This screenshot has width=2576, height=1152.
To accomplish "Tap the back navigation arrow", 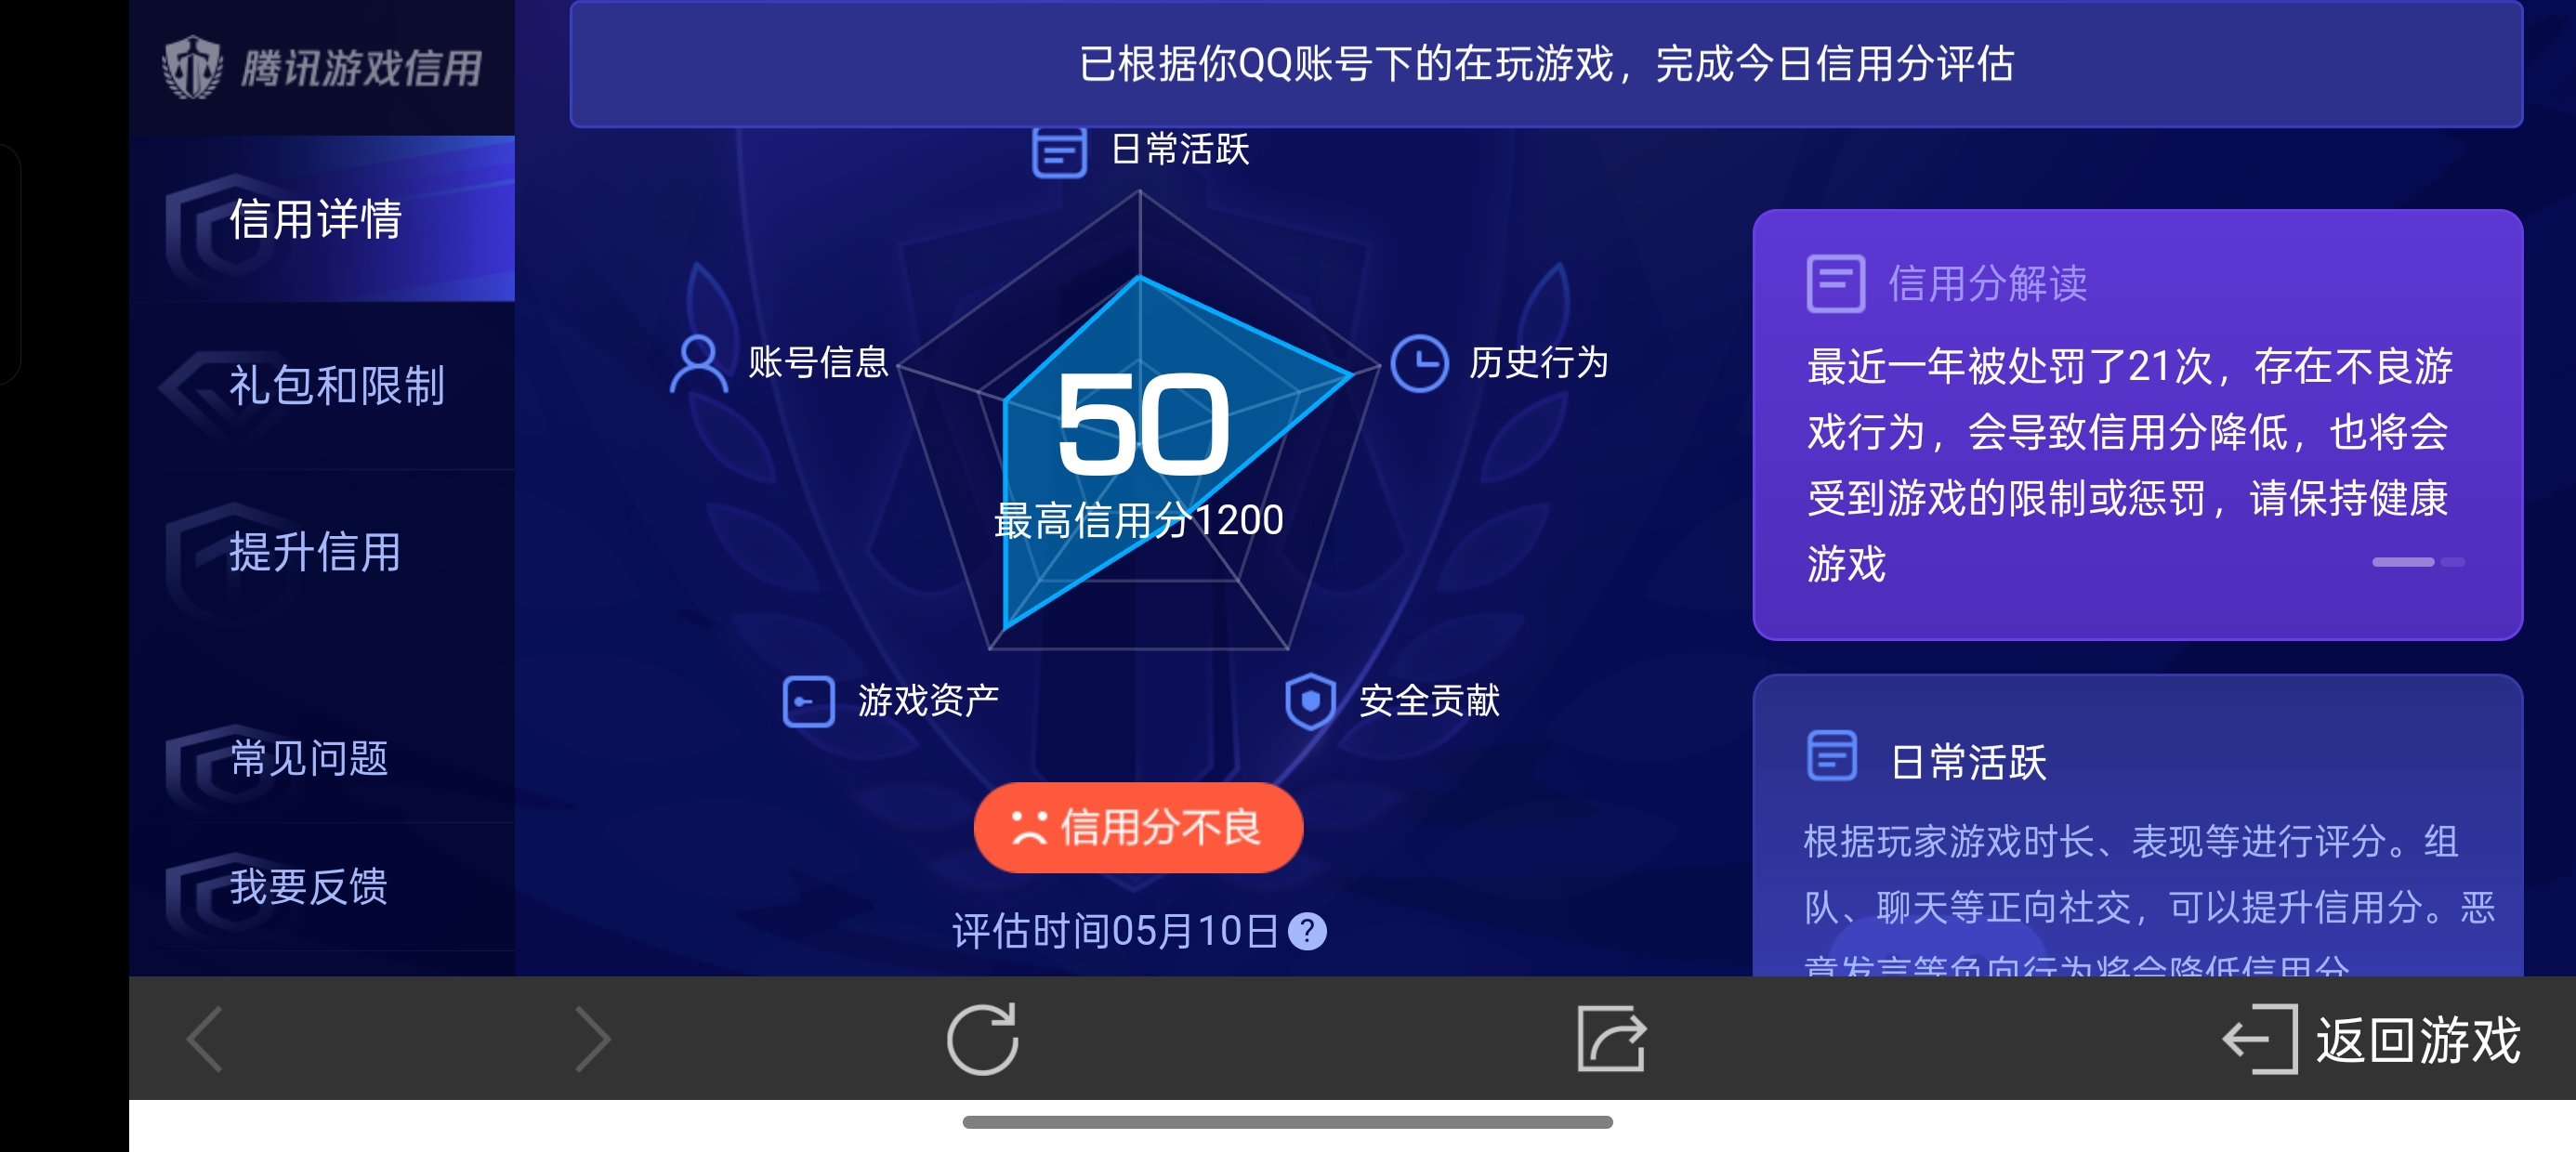I will [204, 1038].
